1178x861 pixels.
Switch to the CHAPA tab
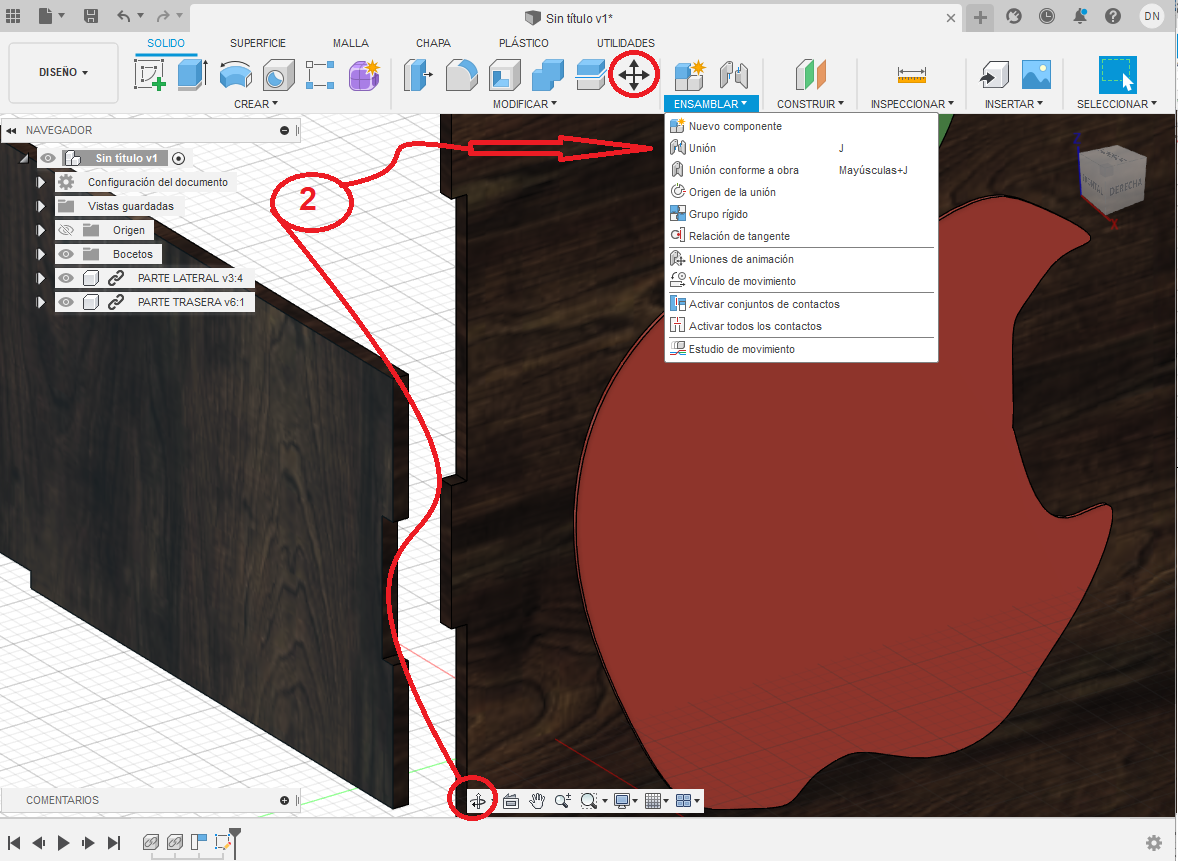point(433,43)
